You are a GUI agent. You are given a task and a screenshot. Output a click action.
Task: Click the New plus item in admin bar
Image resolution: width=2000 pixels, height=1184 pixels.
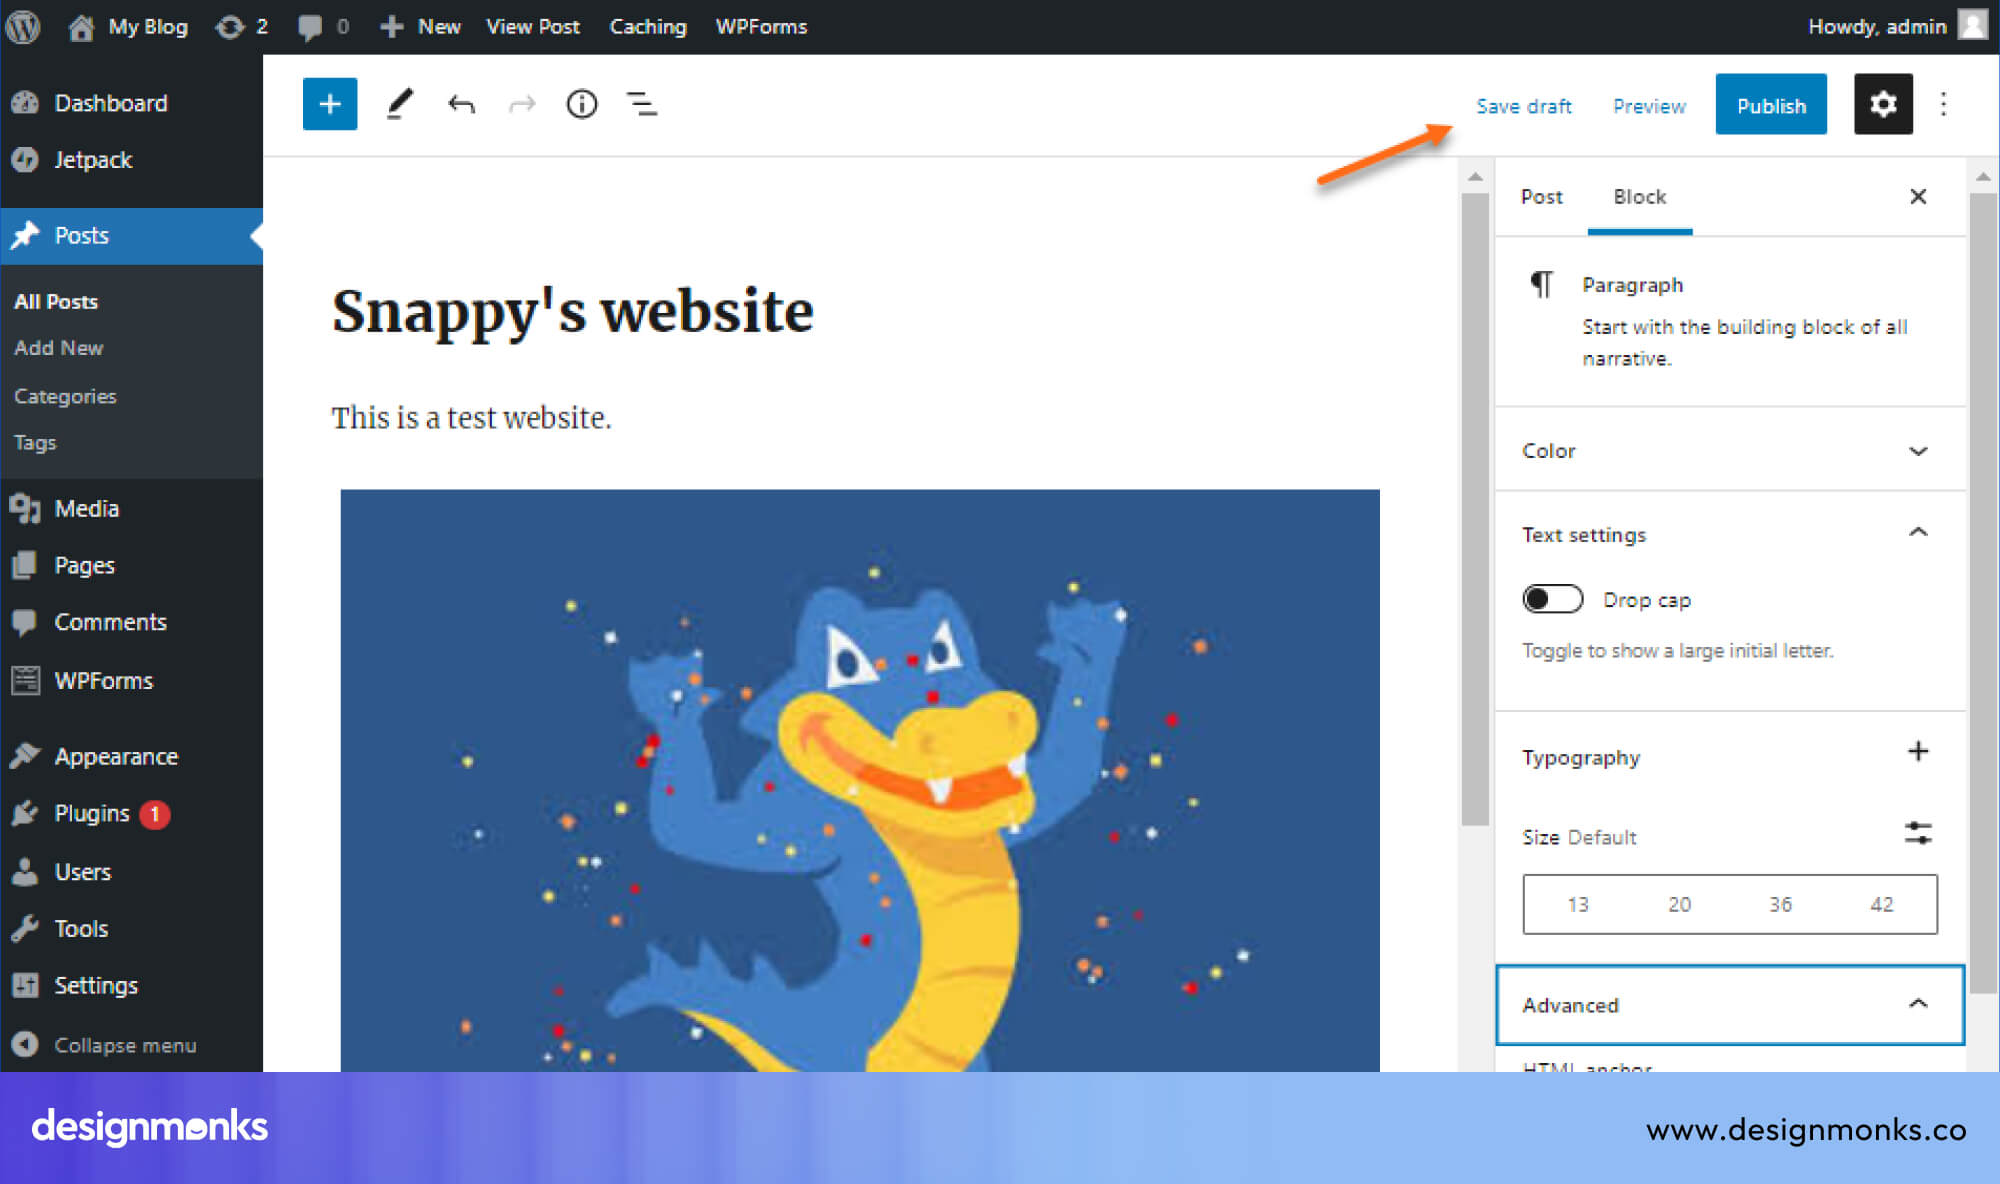click(420, 26)
